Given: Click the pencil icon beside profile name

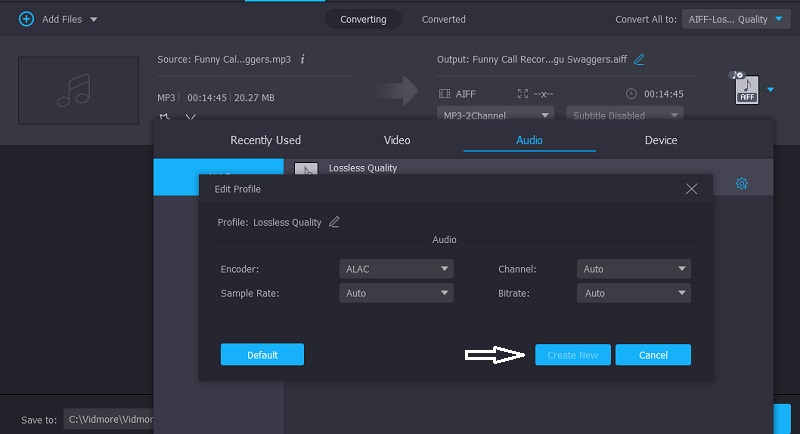Looking at the screenshot, I should tap(334, 222).
